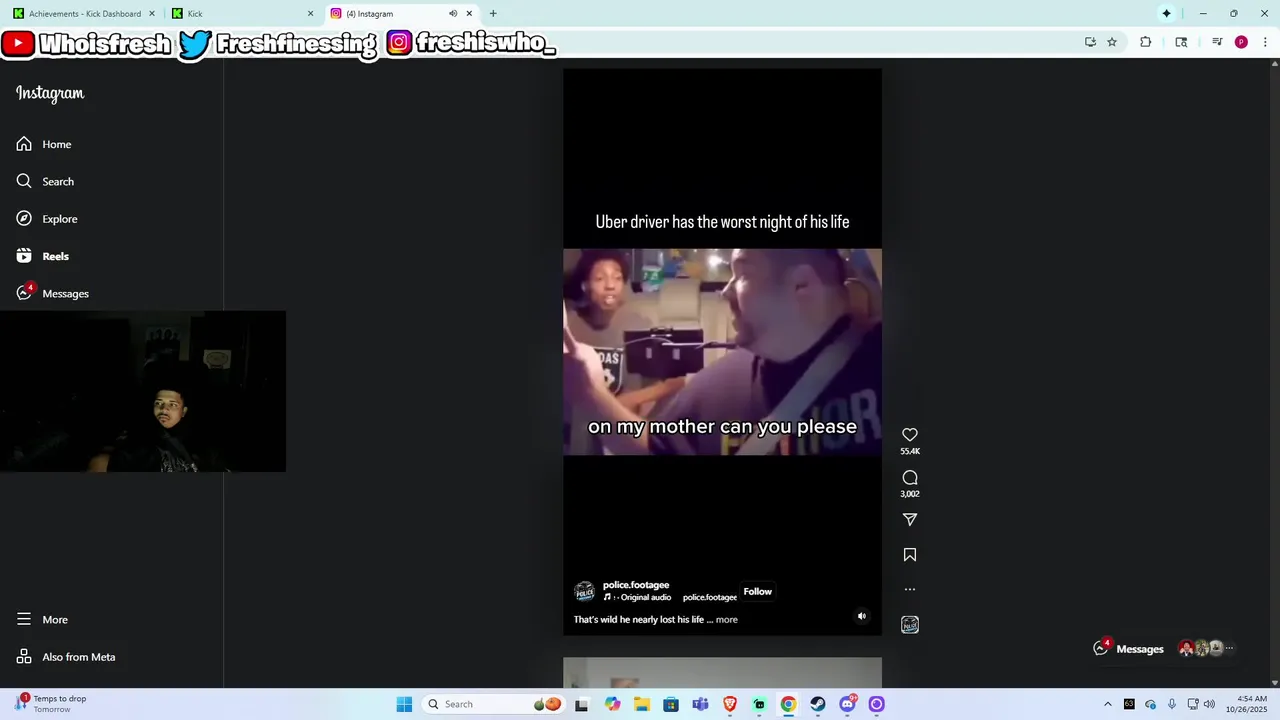Follow police.footagee account
The height and width of the screenshot is (720, 1280).
coord(757,592)
